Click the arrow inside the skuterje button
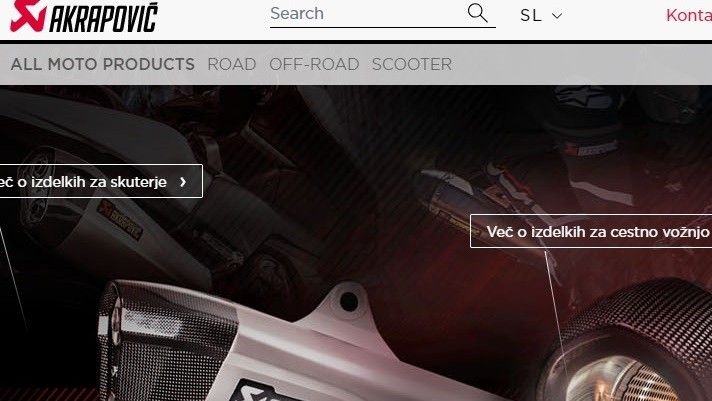The image size is (712, 401). tap(183, 182)
